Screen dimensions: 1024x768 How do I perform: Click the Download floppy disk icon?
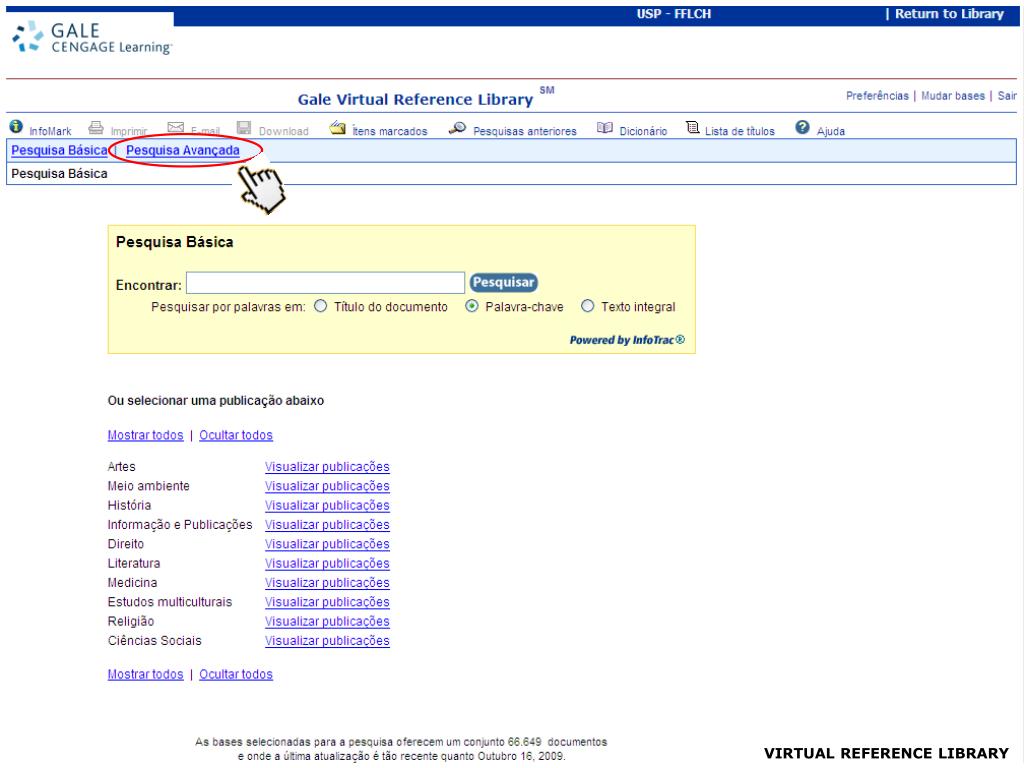[x=244, y=127]
